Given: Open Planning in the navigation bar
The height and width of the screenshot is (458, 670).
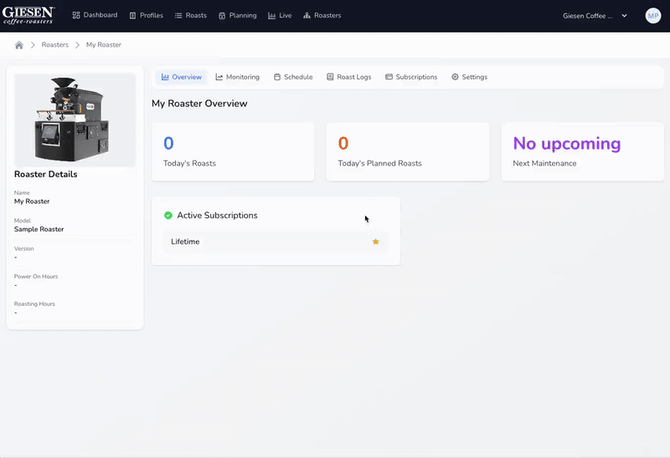Looking at the screenshot, I should 237,16.
